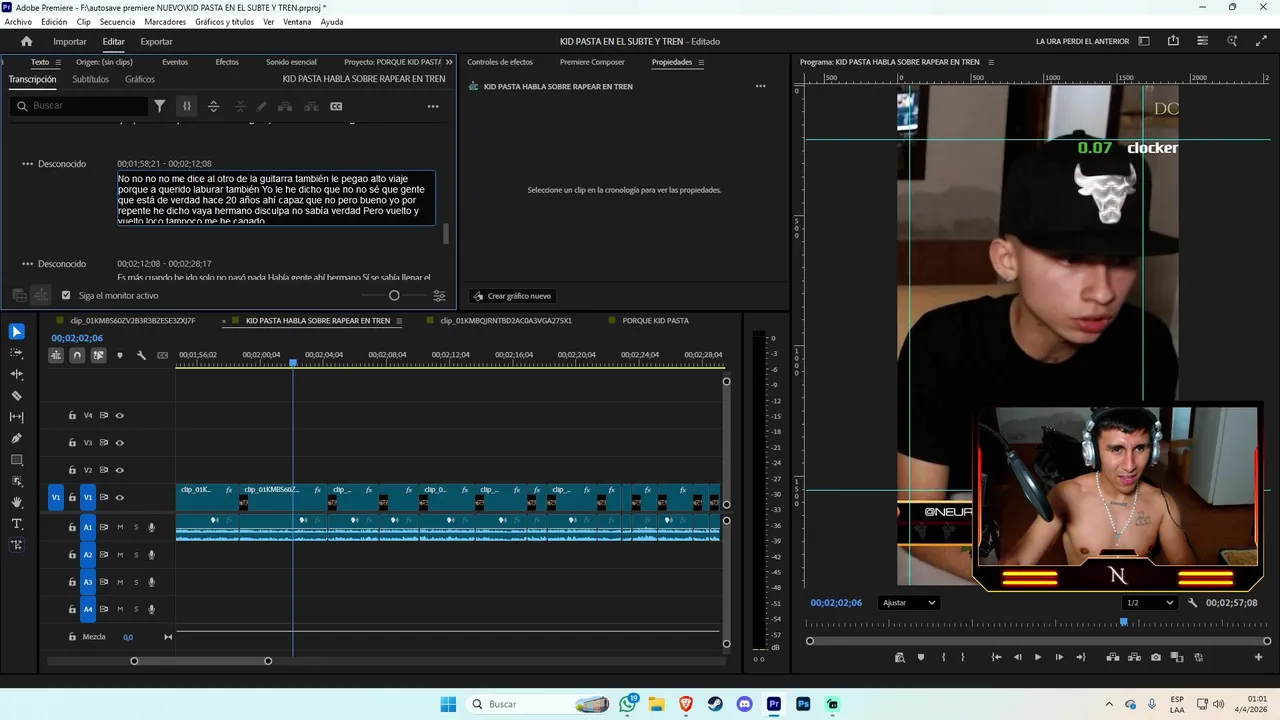Hide track V2 with eye icon
1280x720 pixels.
(x=120, y=470)
